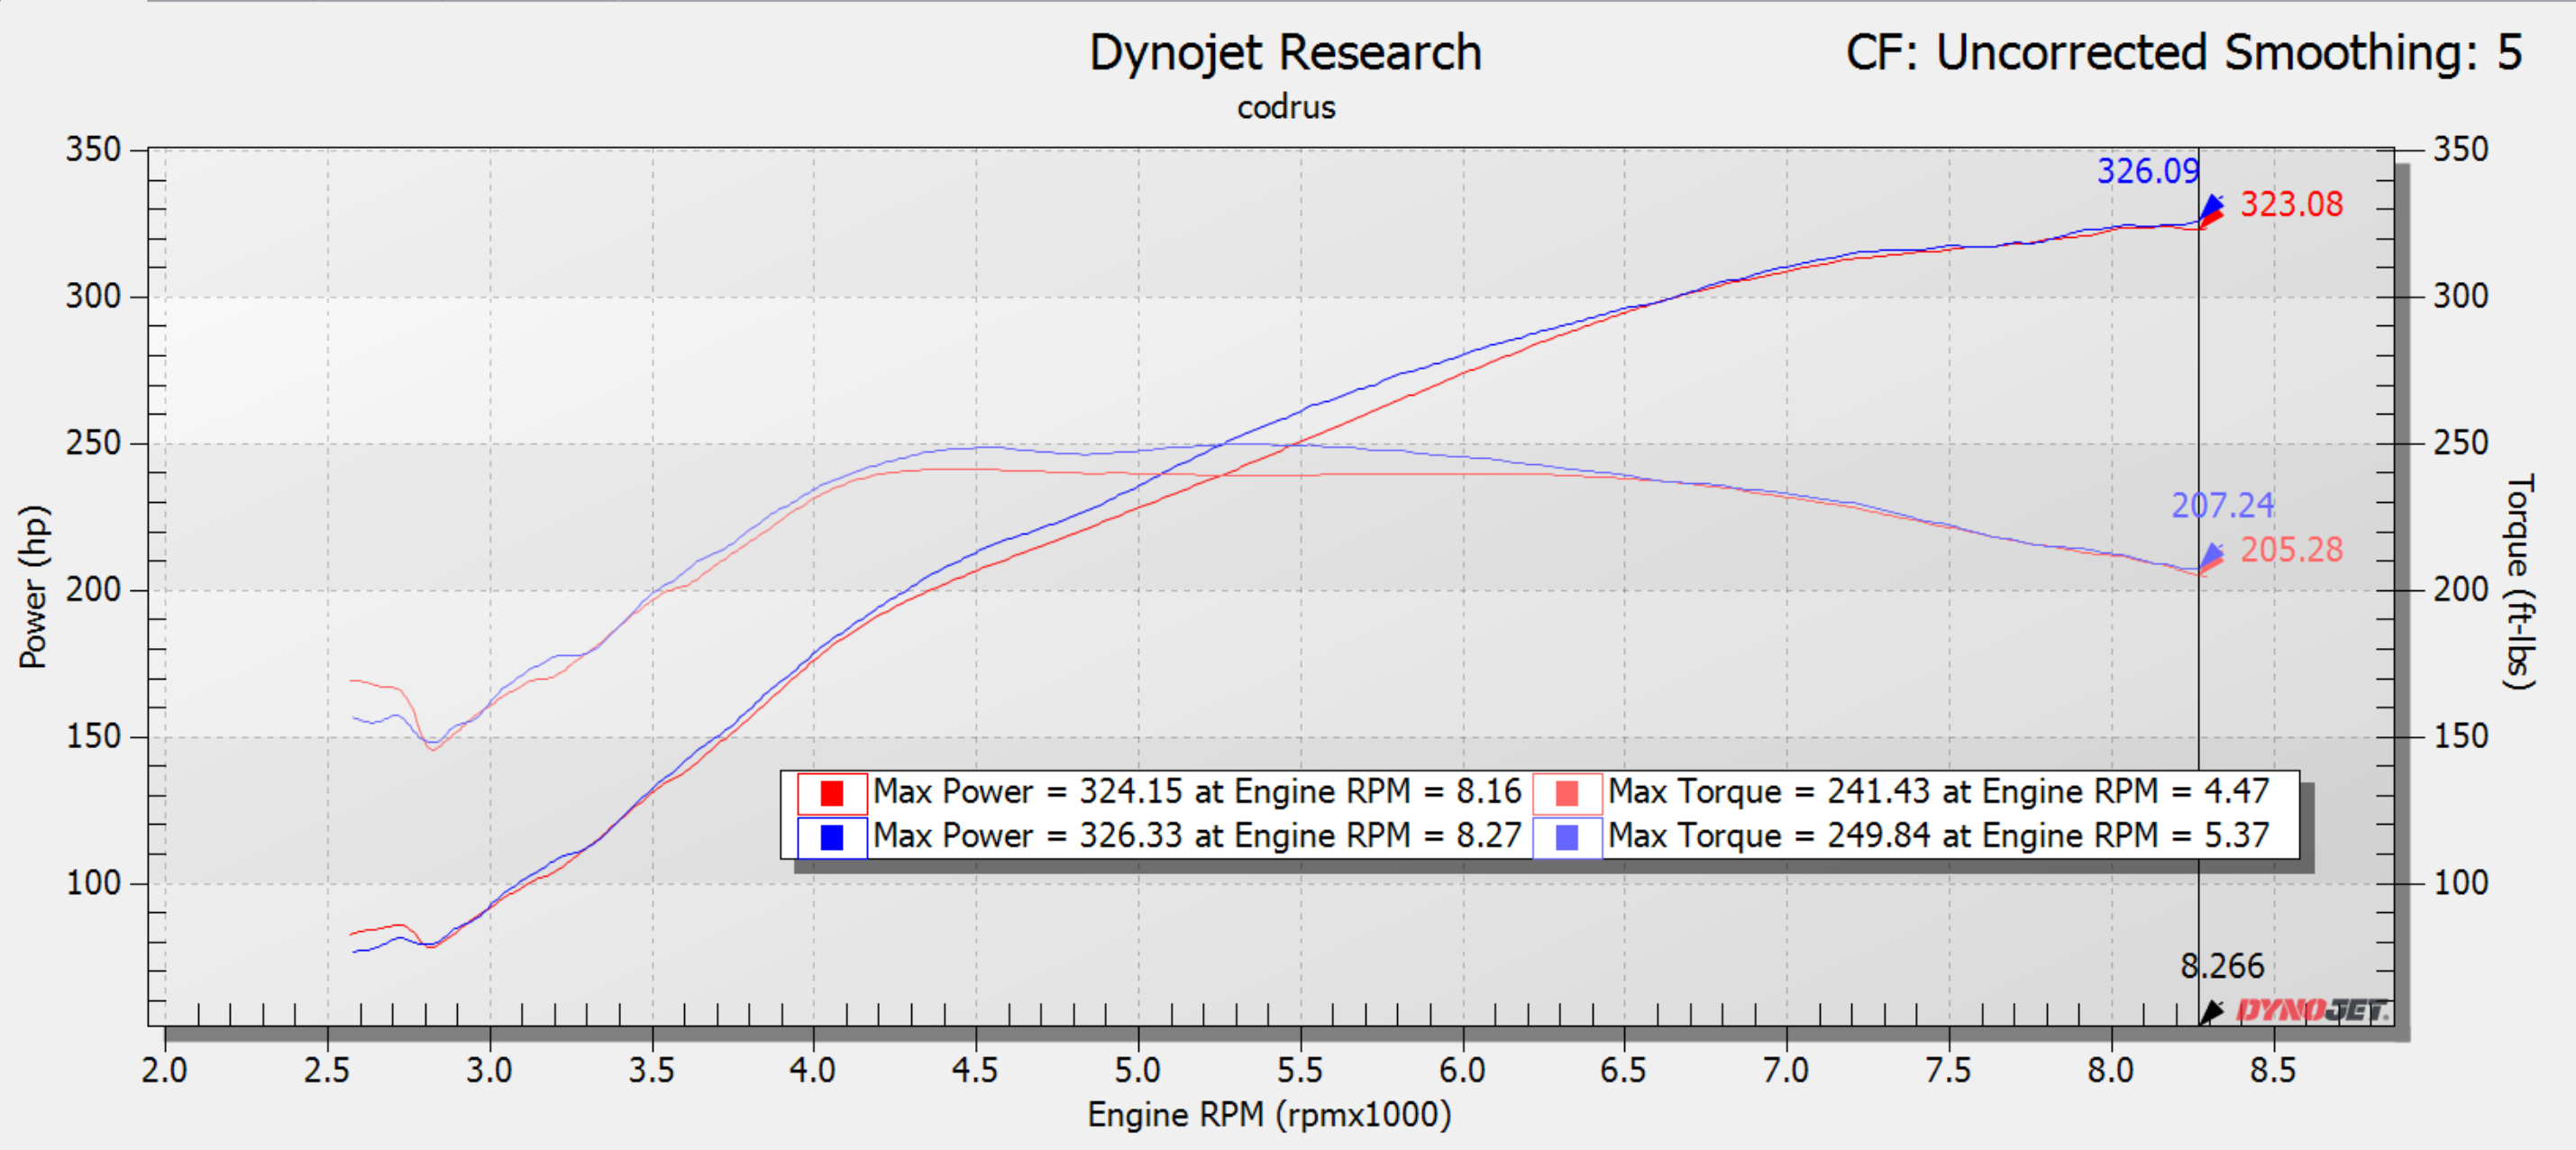Click Max Torque = 241.43 legend entry
This screenshot has width=2576, height=1150.
[x=1938, y=792]
